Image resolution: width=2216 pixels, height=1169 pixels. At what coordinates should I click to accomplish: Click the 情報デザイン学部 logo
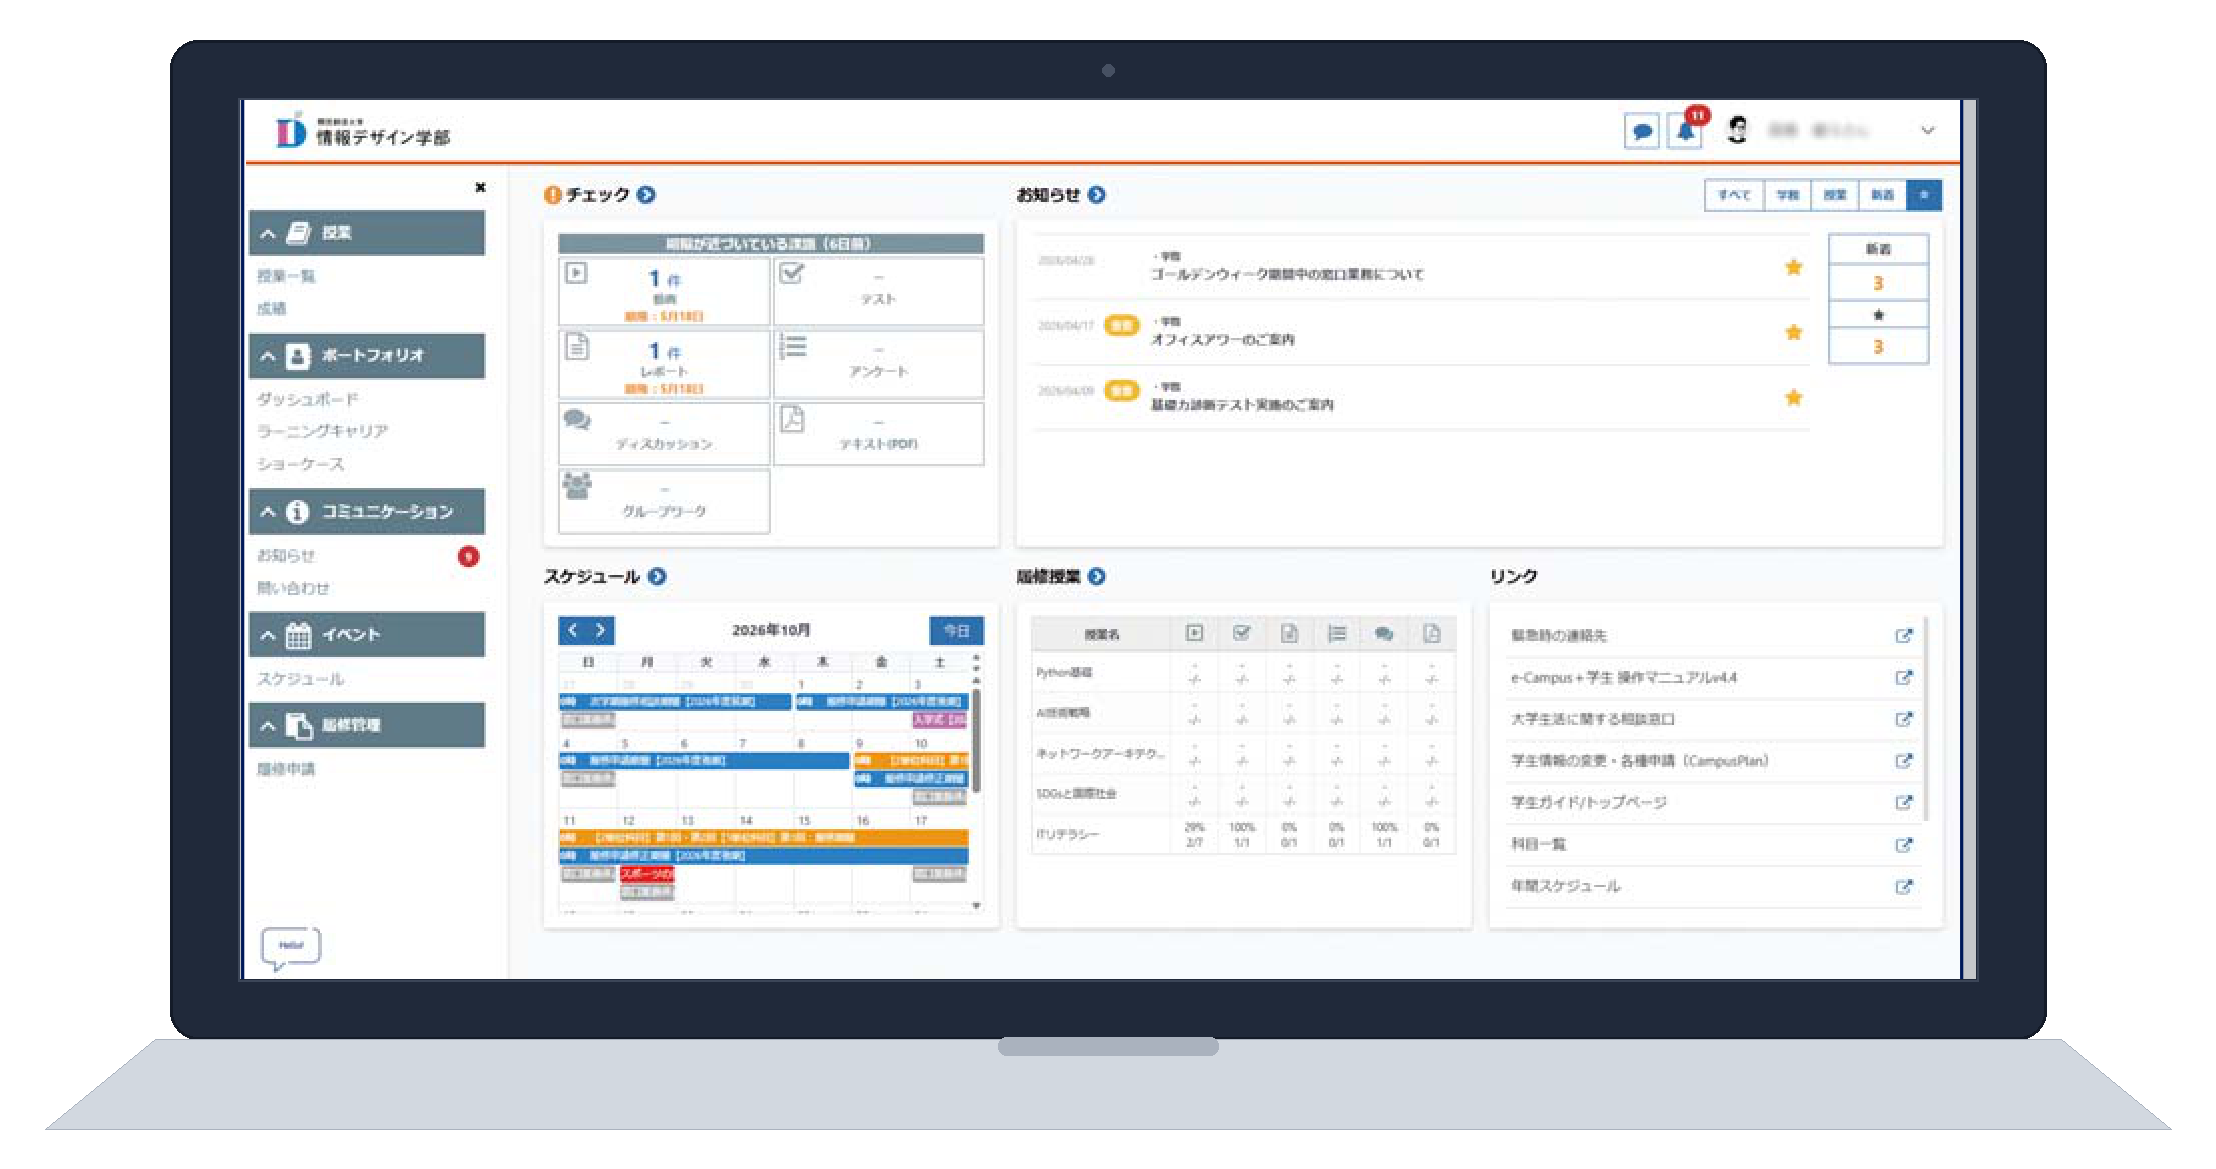363,131
